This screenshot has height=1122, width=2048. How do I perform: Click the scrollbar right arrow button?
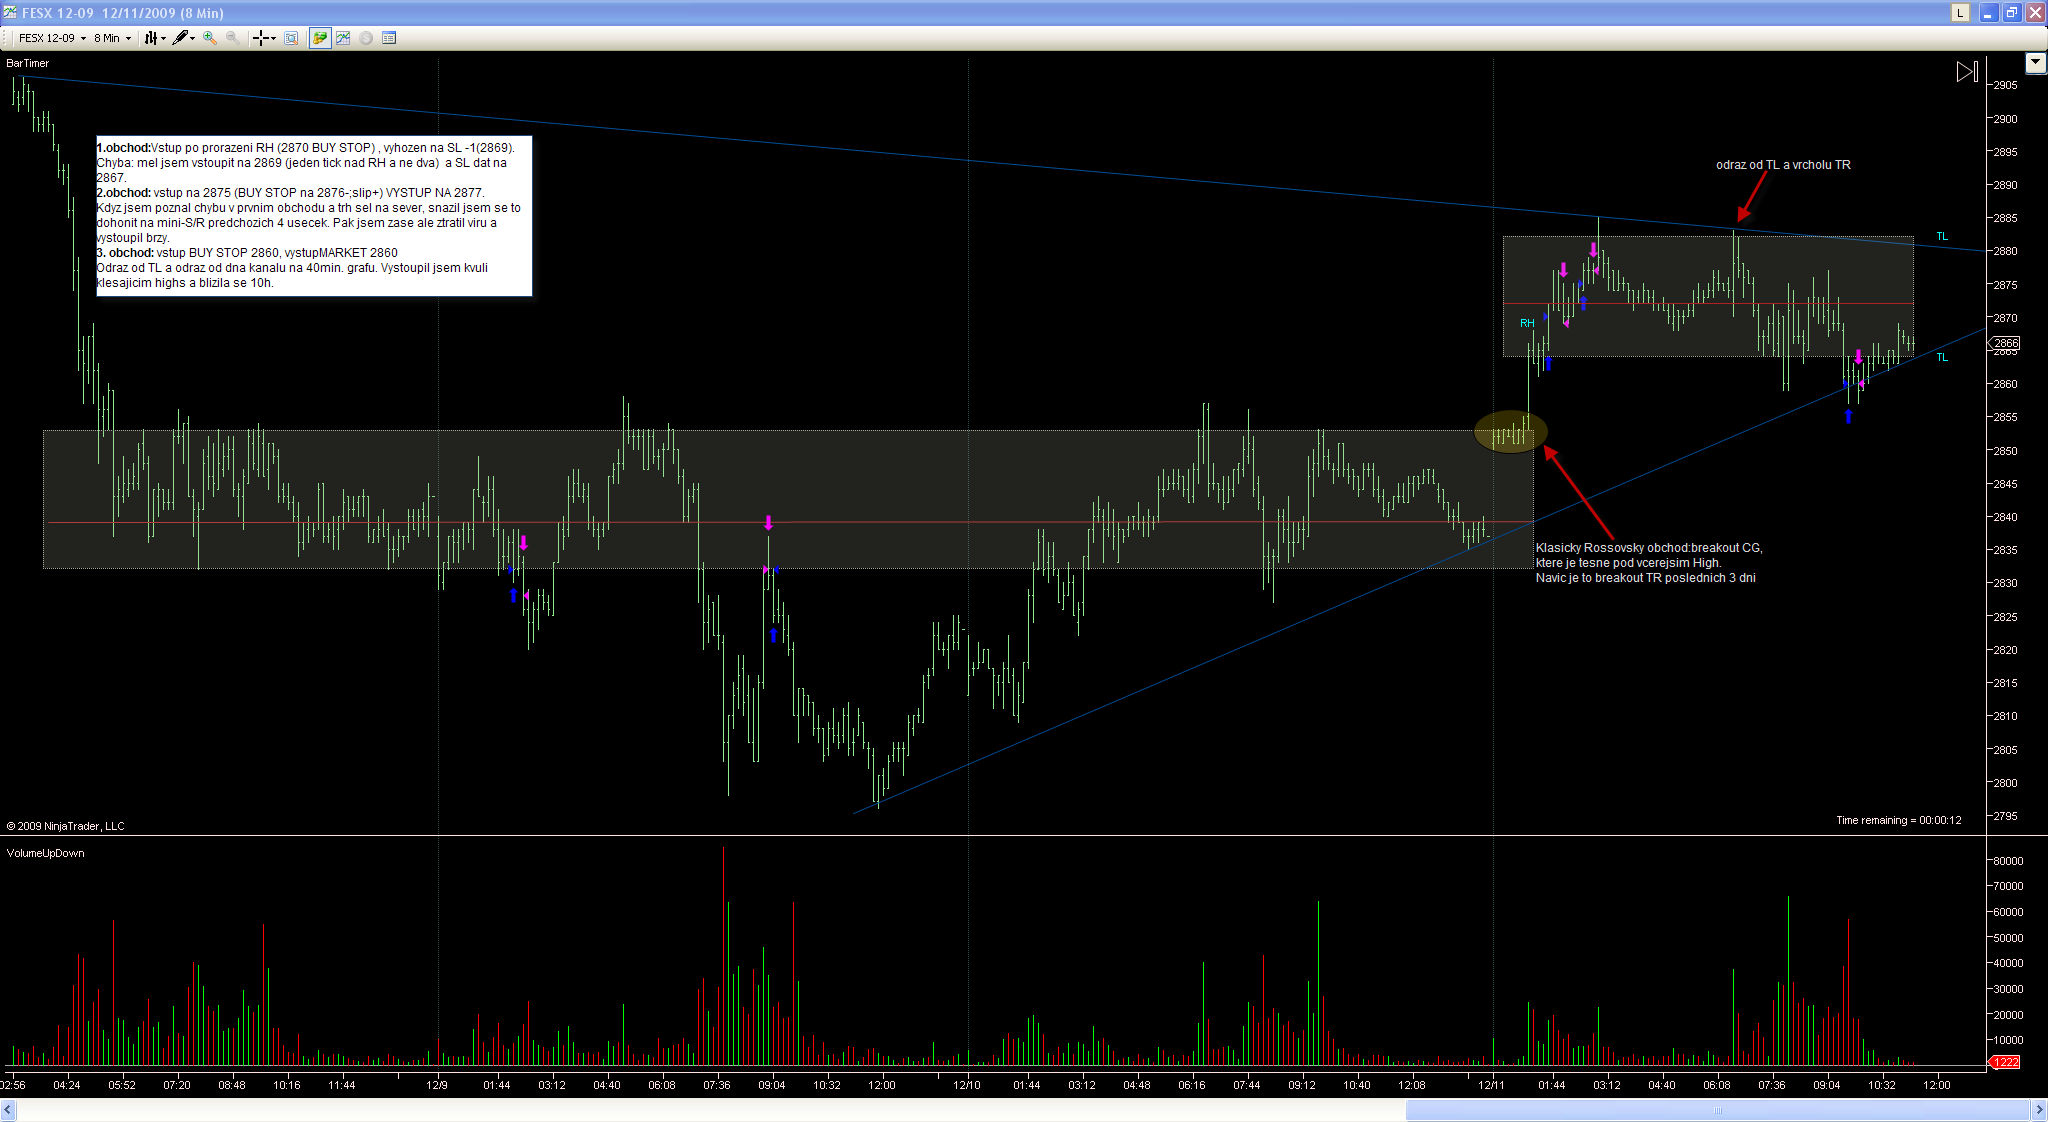point(2039,1110)
